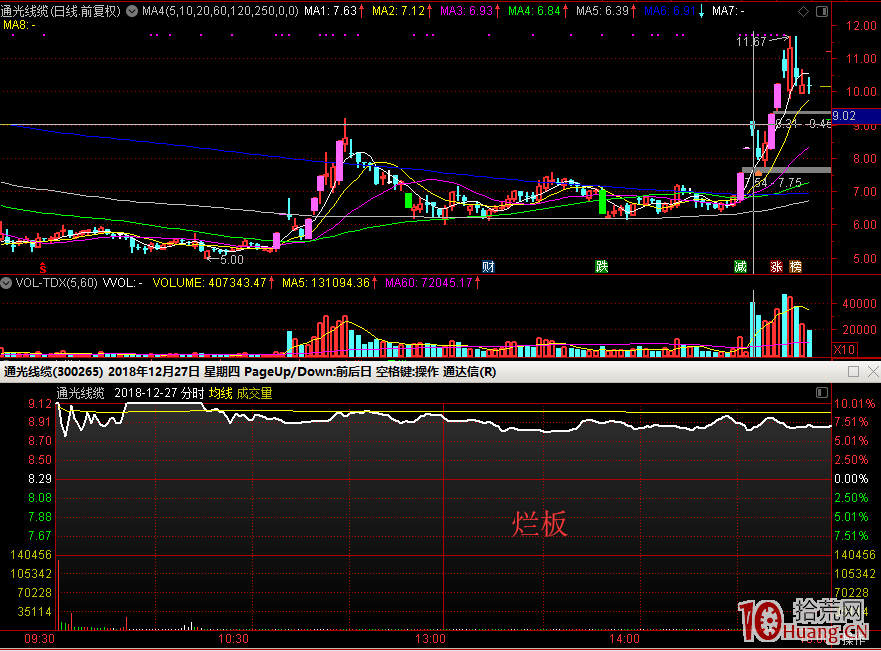
Task: Click the yellow 成交量 legend label
Action: [x=254, y=393]
